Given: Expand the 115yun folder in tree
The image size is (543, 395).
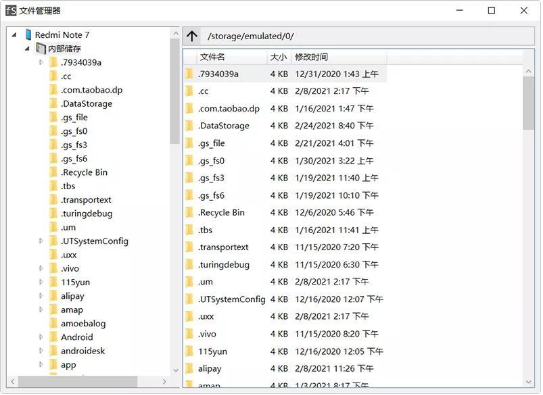Looking at the screenshot, I should tap(41, 282).
